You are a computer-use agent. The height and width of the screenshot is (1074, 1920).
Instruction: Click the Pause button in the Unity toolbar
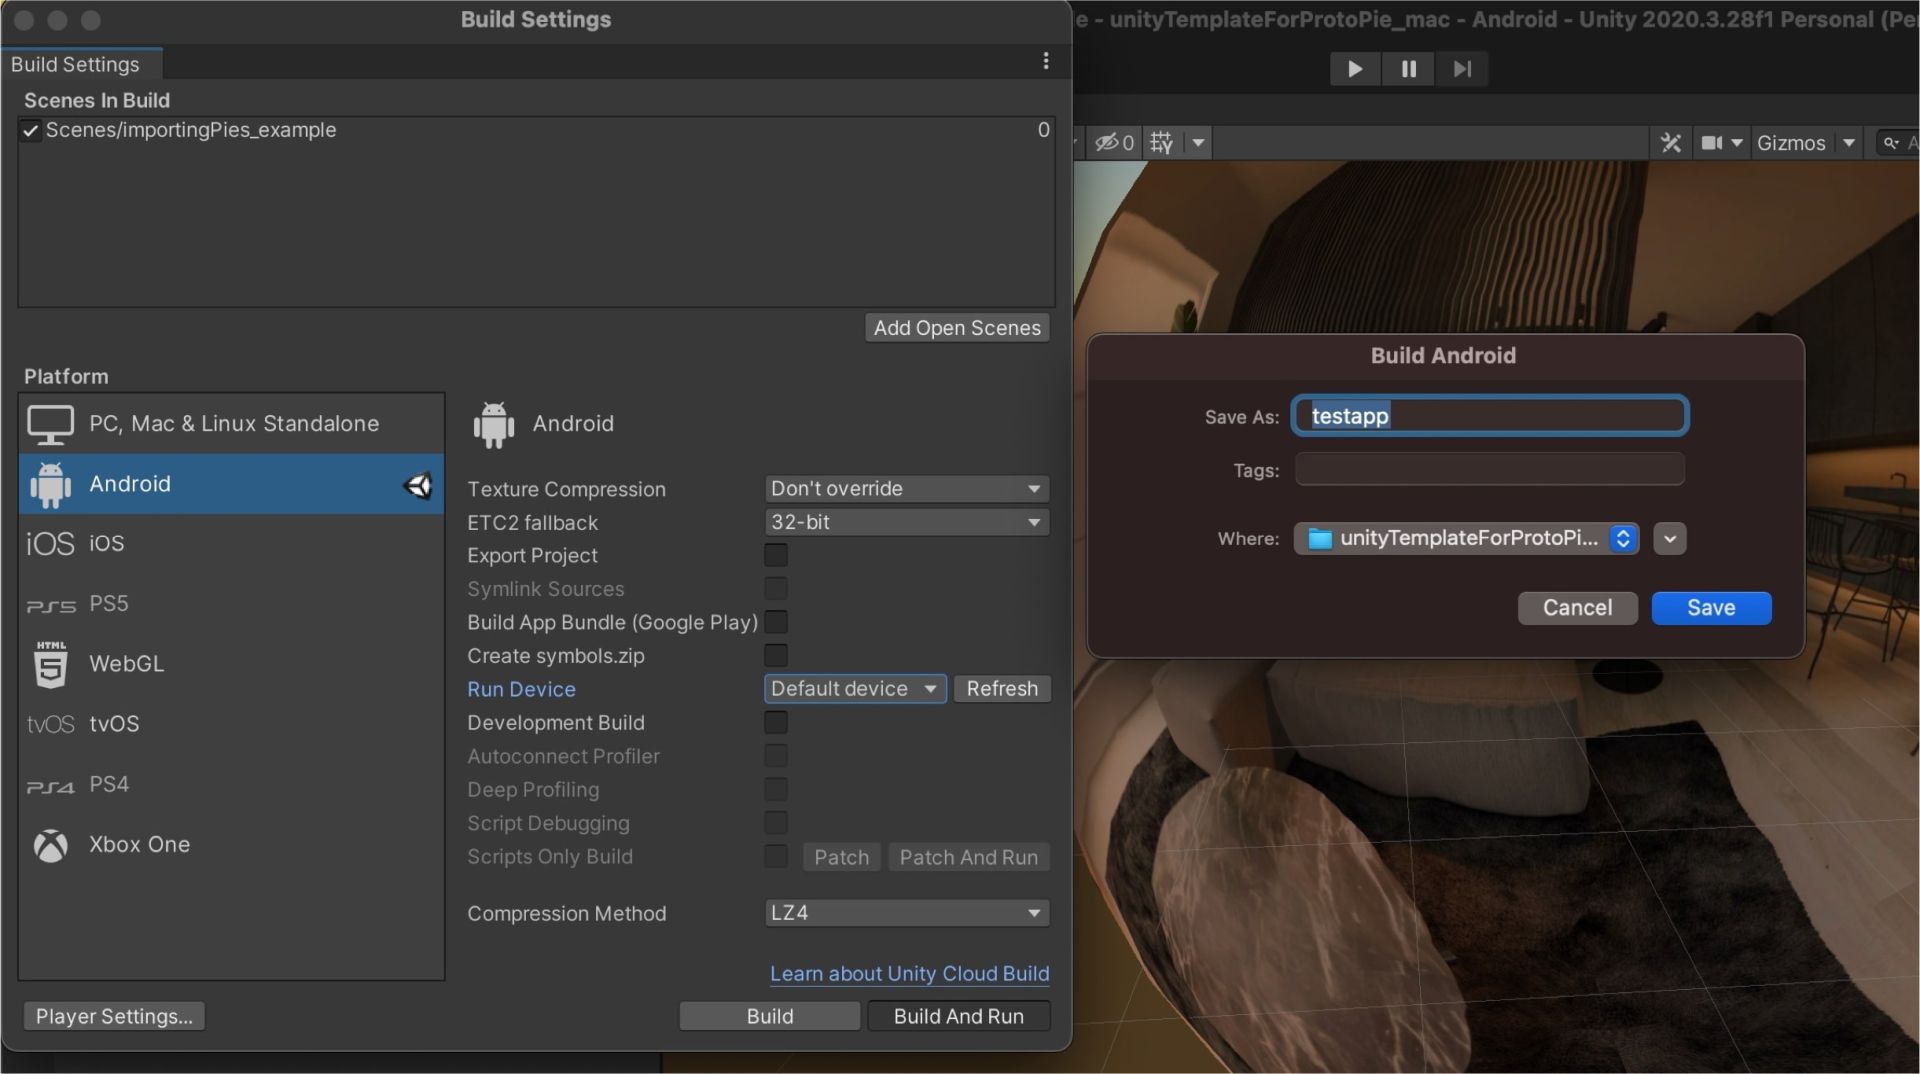click(x=1408, y=69)
